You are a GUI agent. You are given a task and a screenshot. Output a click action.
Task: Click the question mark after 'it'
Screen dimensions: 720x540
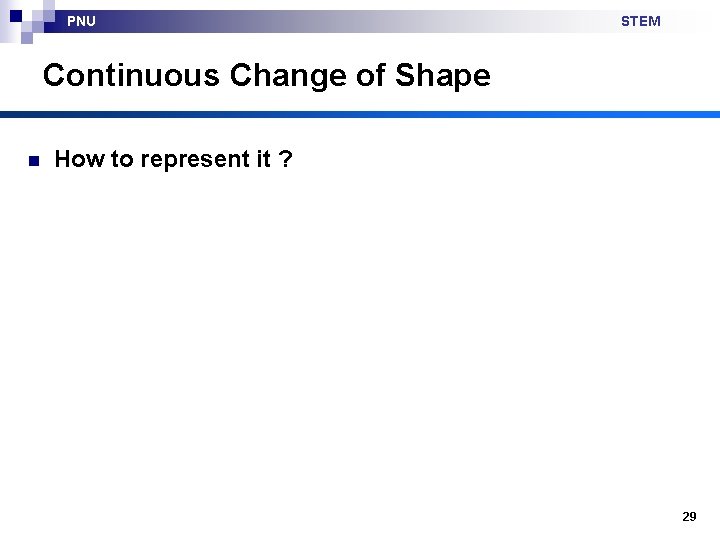pos(286,159)
